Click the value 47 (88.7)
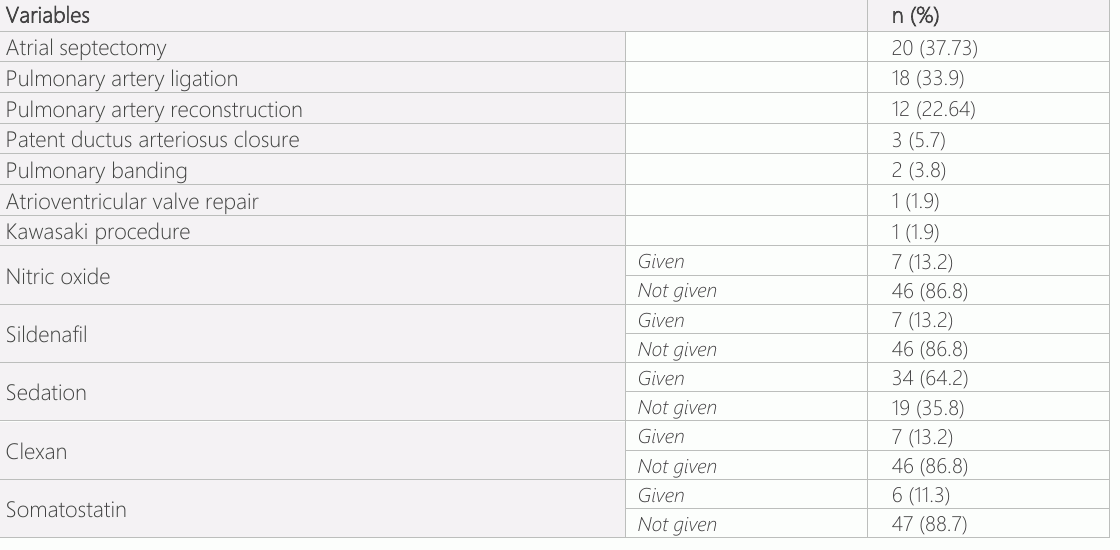 (929, 524)
